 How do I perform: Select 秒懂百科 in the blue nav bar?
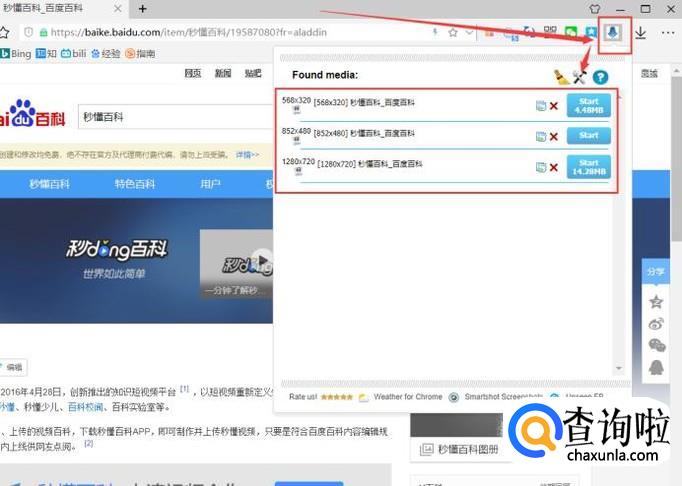(50, 184)
